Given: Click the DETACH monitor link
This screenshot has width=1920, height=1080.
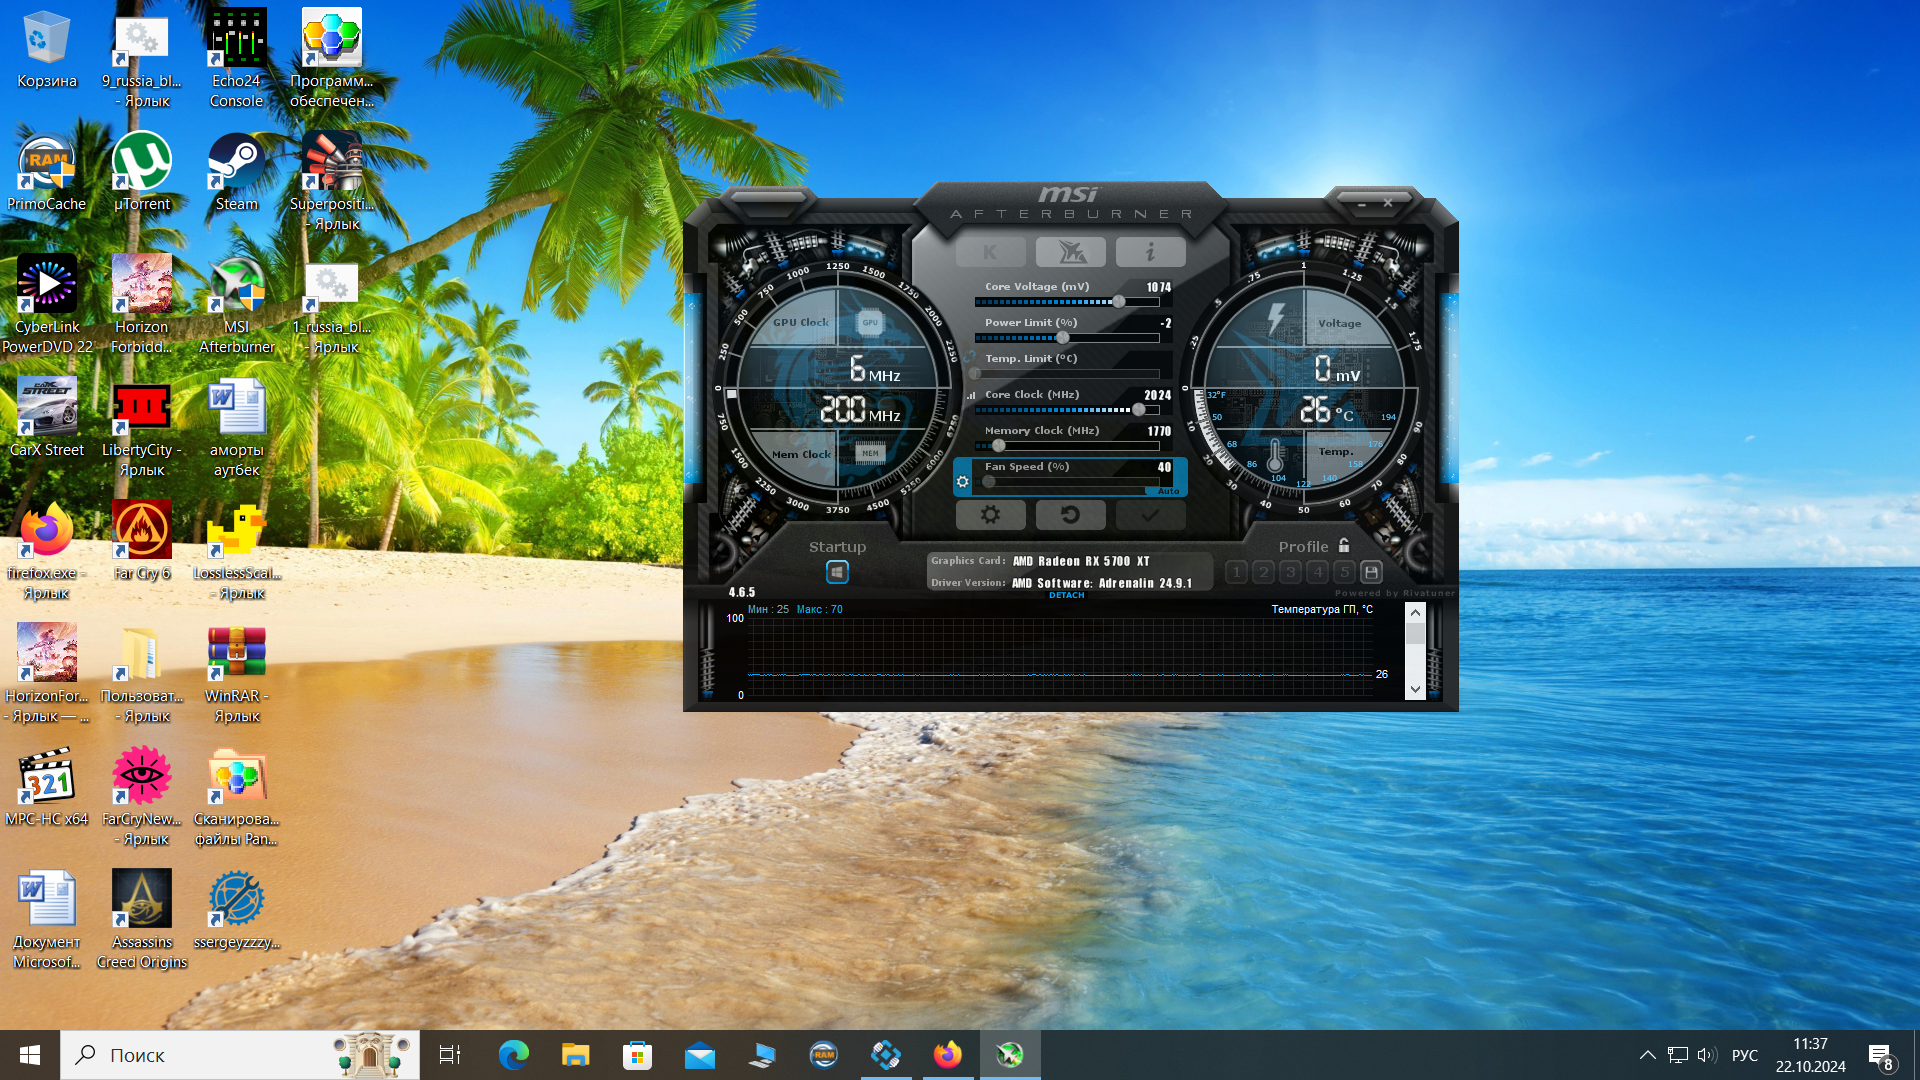Looking at the screenshot, I should (1066, 595).
